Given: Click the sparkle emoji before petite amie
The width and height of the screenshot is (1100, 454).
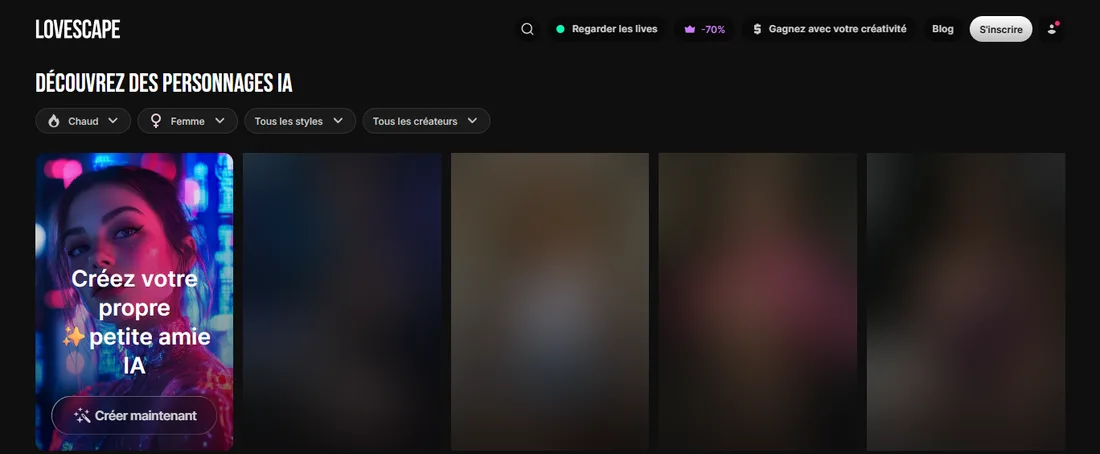Looking at the screenshot, I should point(74,338).
